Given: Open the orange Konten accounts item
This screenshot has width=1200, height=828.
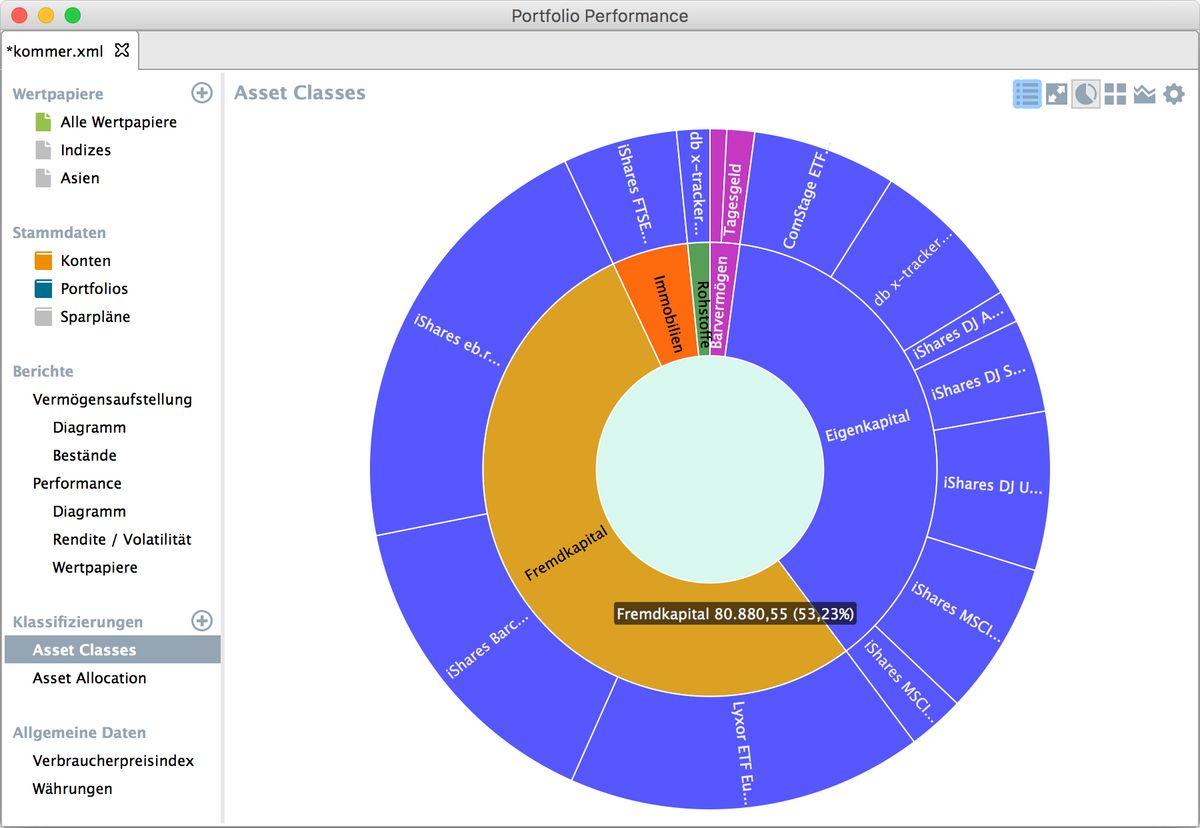Looking at the screenshot, I should point(85,261).
